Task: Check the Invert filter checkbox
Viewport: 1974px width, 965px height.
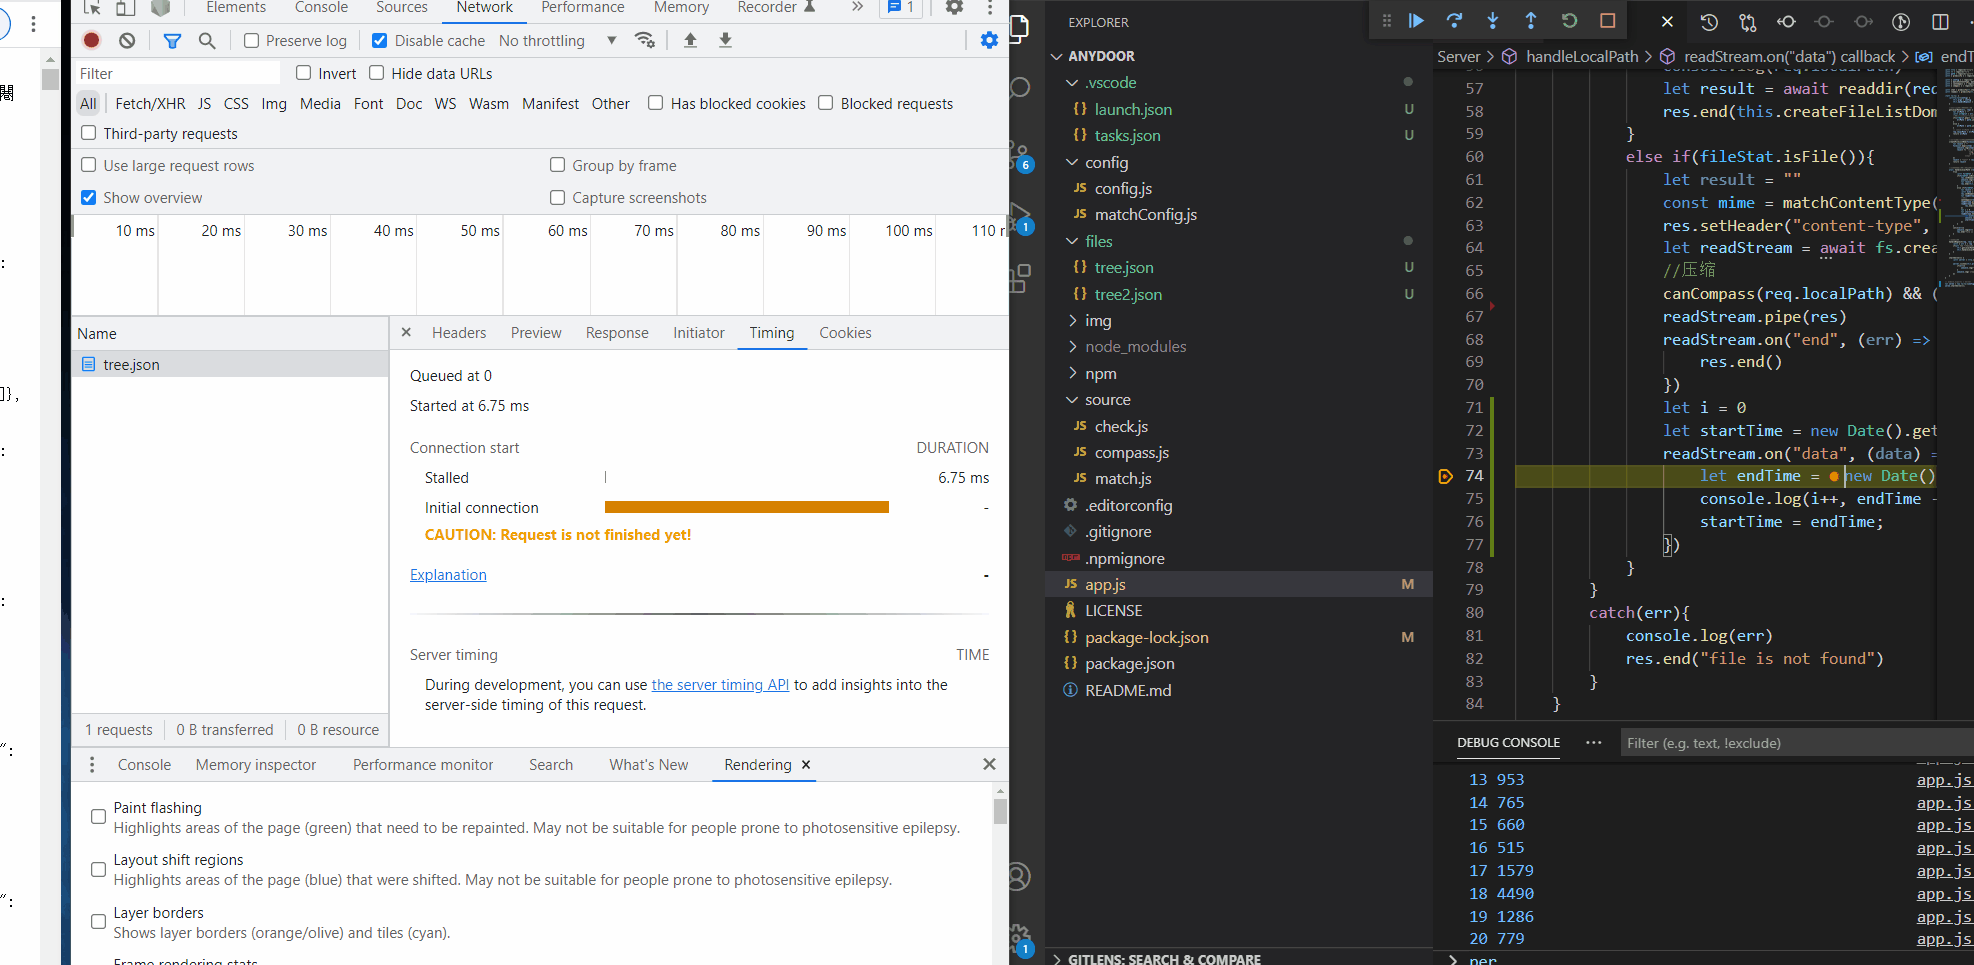Action: 304,73
